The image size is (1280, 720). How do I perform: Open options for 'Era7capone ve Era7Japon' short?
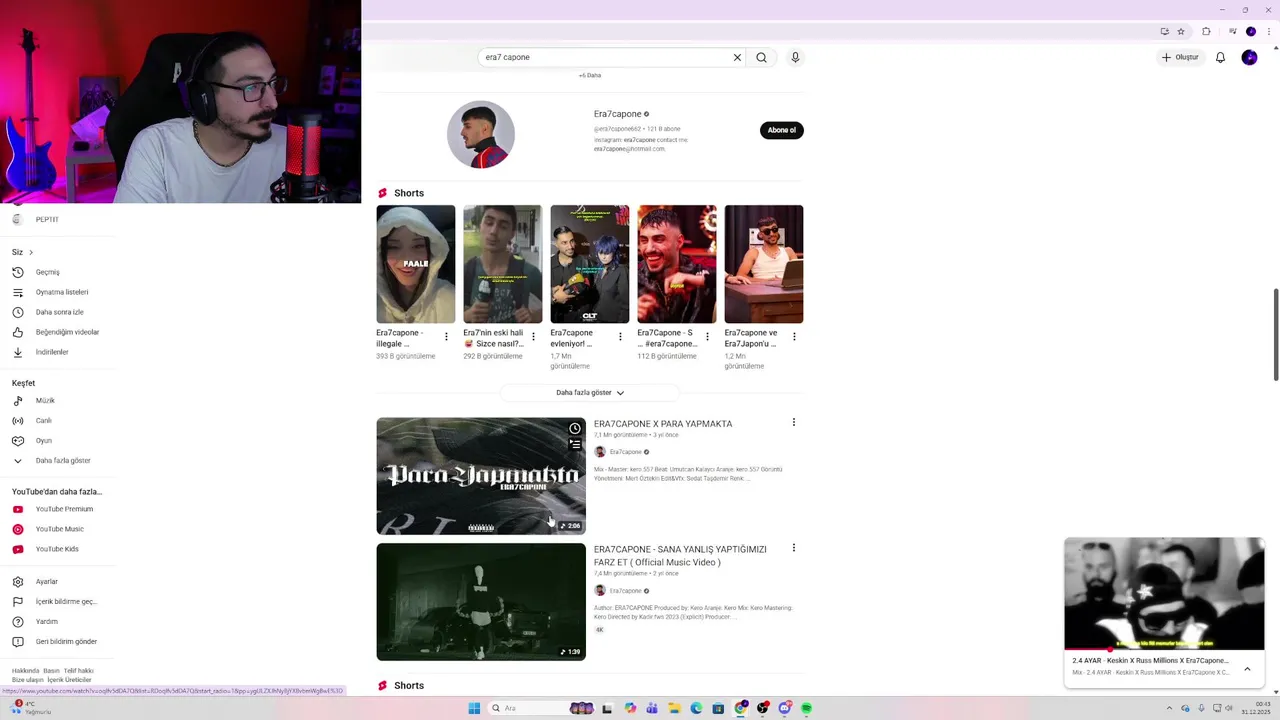794,337
